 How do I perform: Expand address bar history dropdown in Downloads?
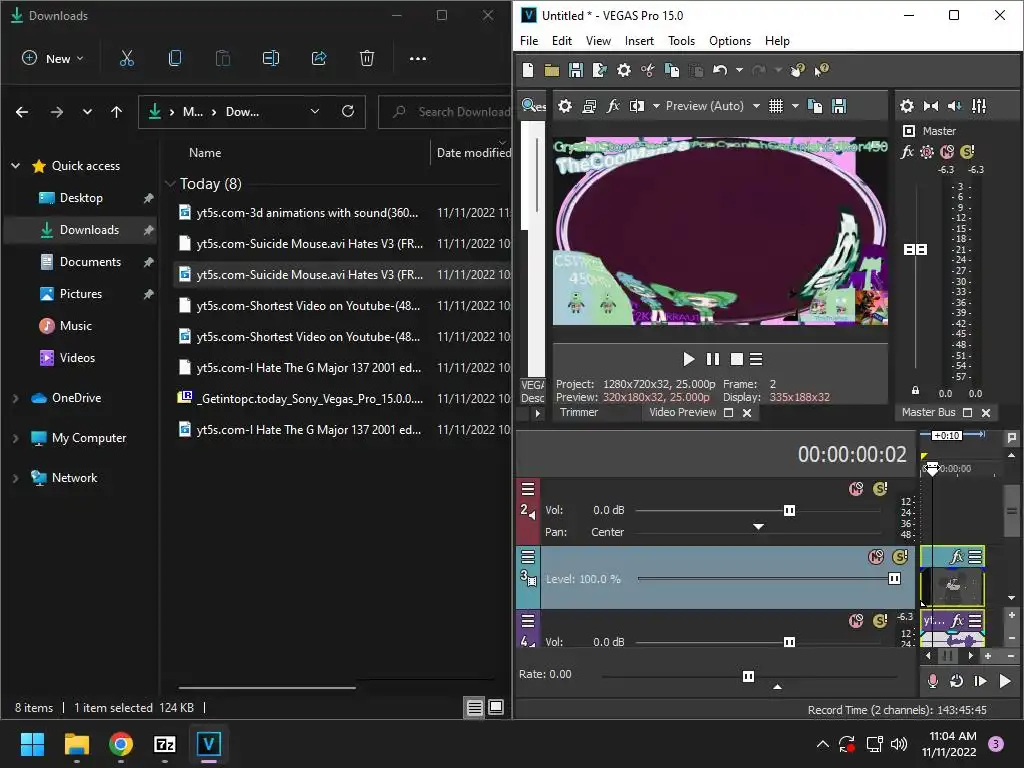click(315, 112)
